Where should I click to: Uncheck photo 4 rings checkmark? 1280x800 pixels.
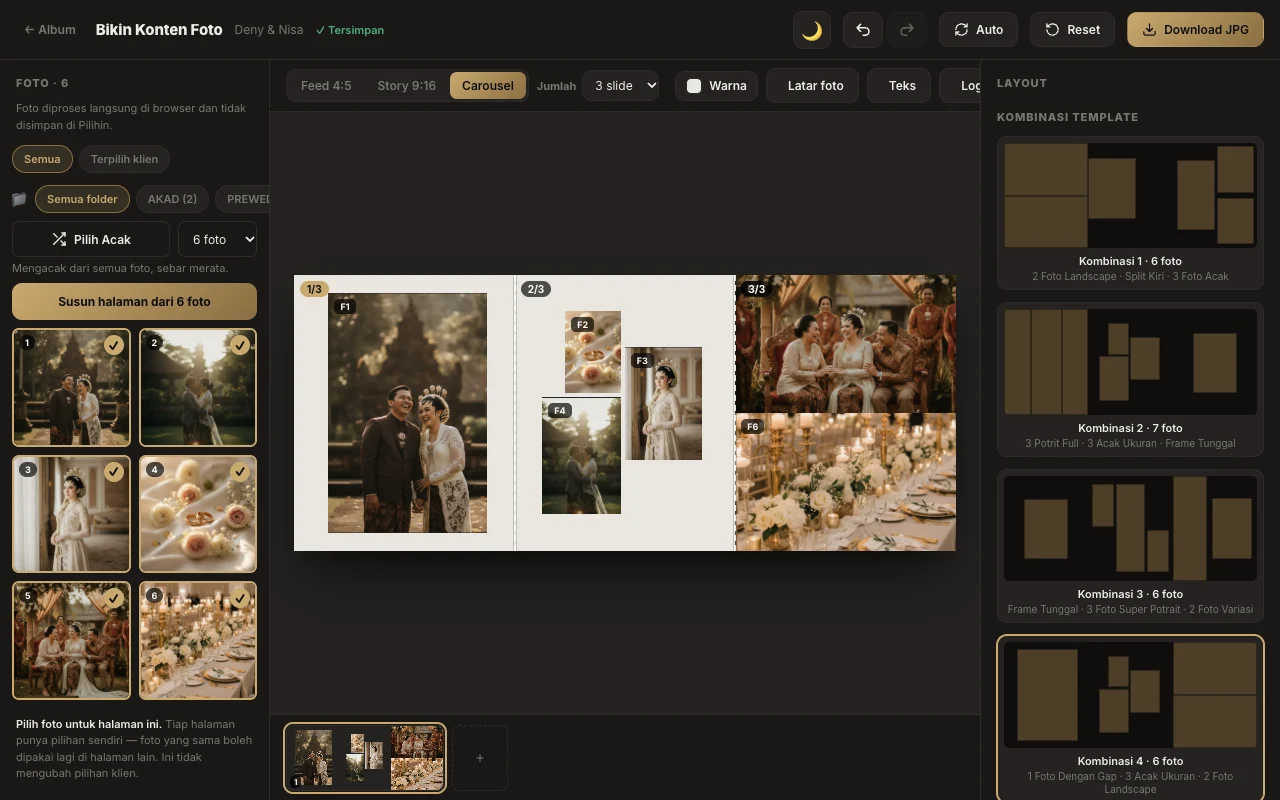click(240, 471)
